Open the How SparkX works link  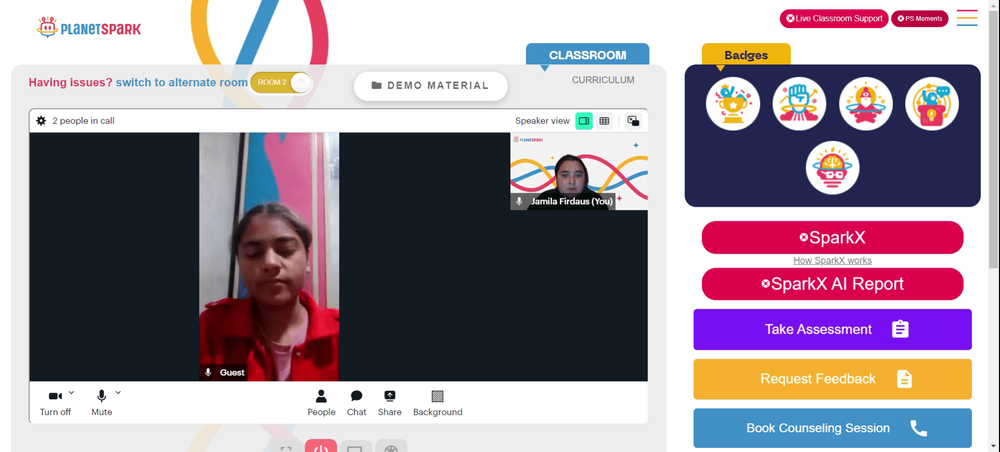tap(832, 260)
